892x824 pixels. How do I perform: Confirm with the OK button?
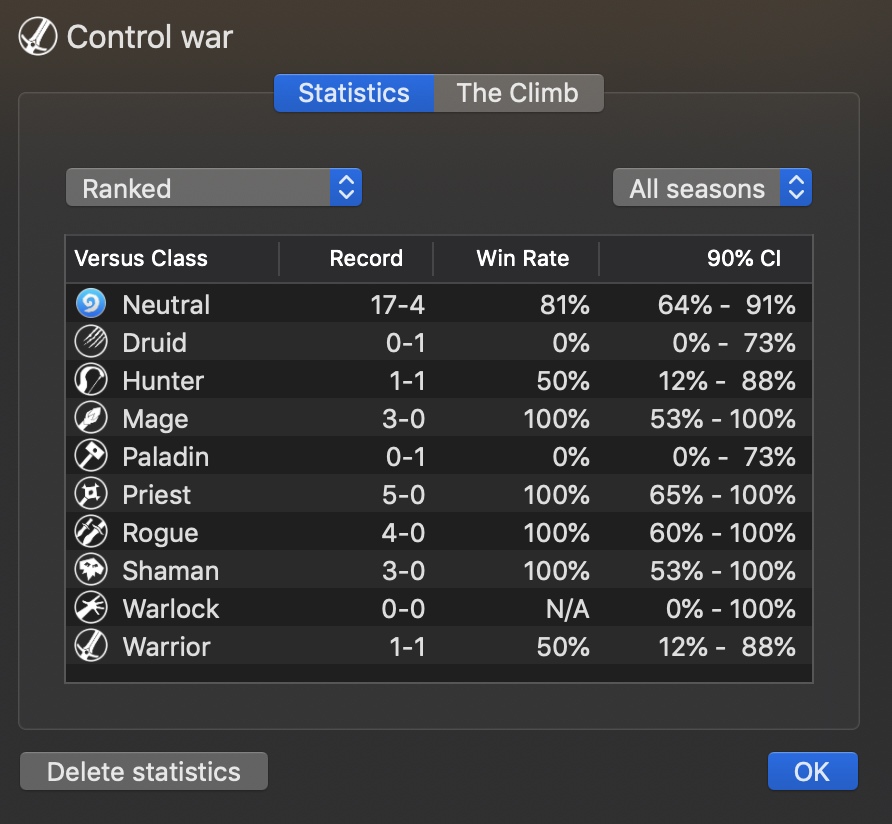point(812,771)
